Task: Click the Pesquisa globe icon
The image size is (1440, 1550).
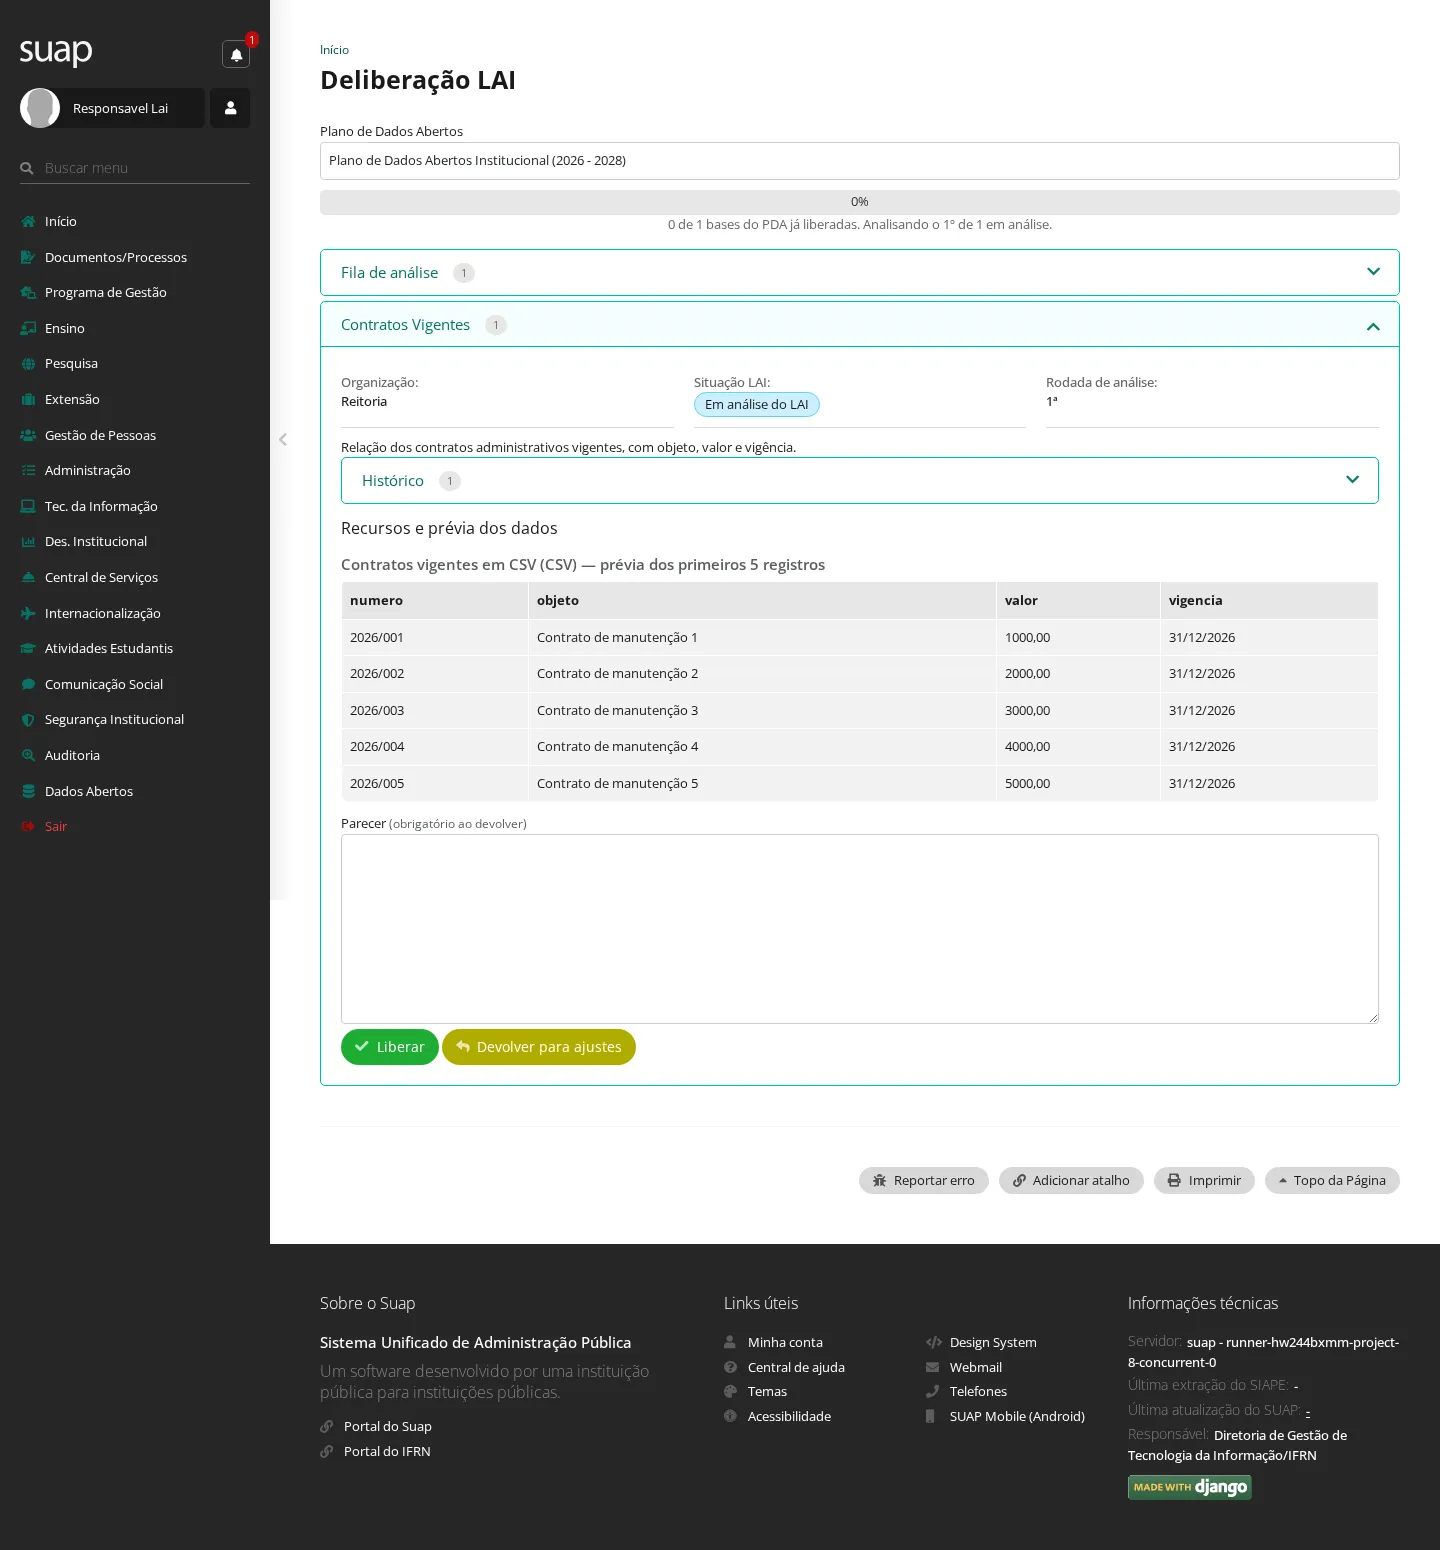Action: point(28,364)
